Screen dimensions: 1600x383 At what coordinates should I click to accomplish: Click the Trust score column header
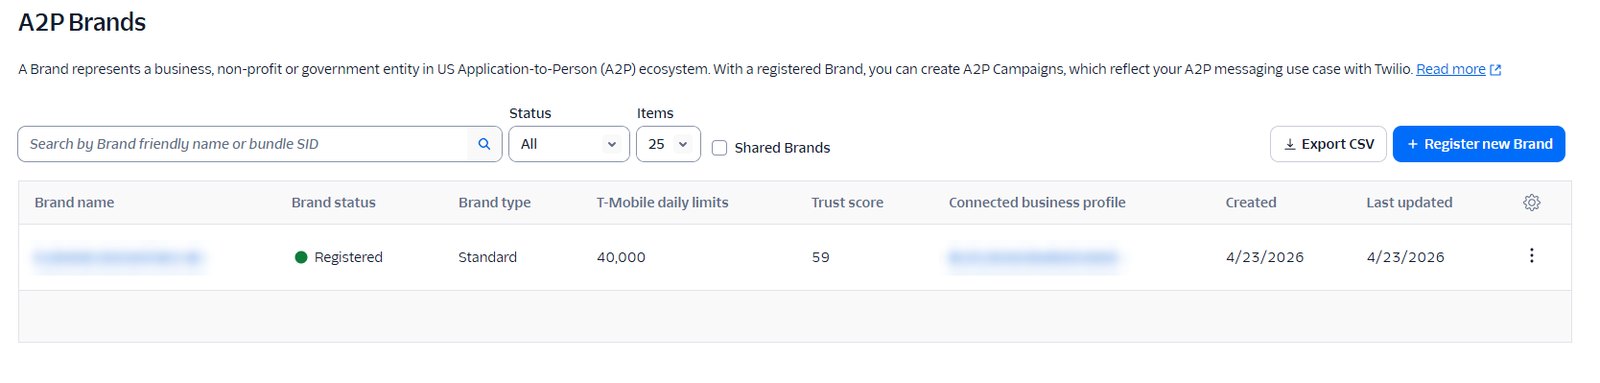pyautogui.click(x=847, y=203)
